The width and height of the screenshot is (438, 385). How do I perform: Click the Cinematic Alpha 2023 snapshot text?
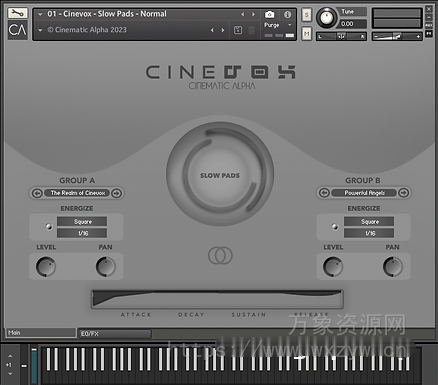(x=87, y=30)
